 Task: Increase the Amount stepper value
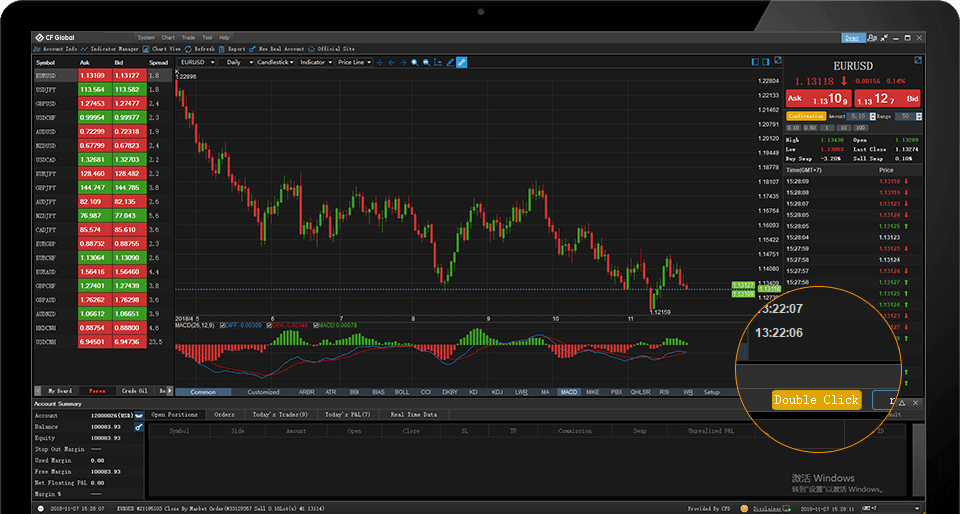pyautogui.click(x=873, y=114)
